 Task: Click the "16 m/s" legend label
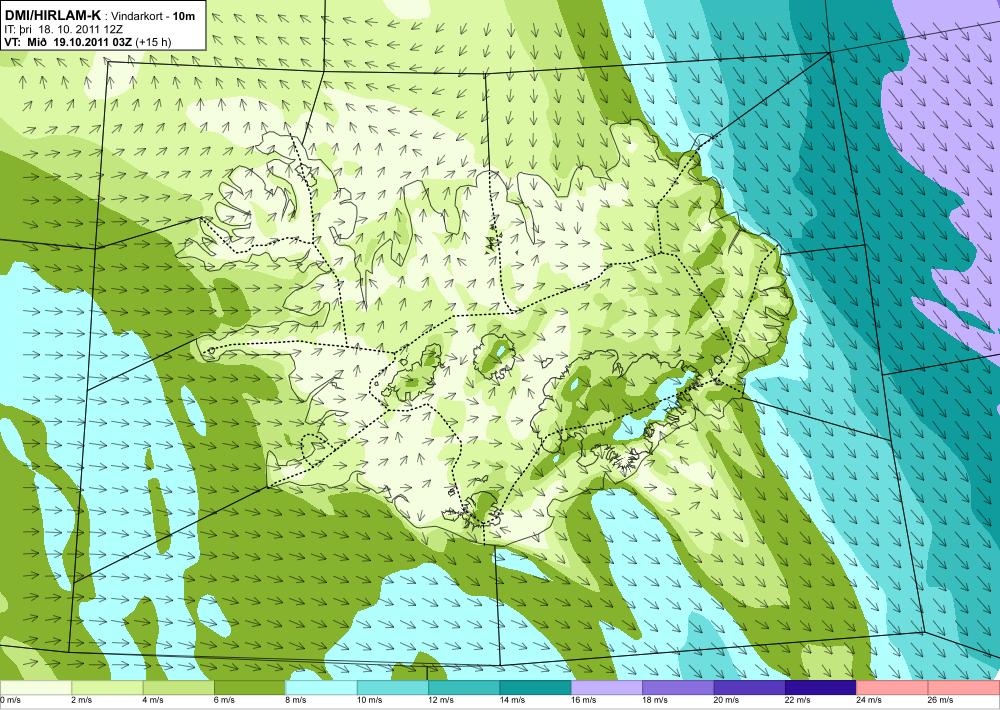tap(584, 700)
